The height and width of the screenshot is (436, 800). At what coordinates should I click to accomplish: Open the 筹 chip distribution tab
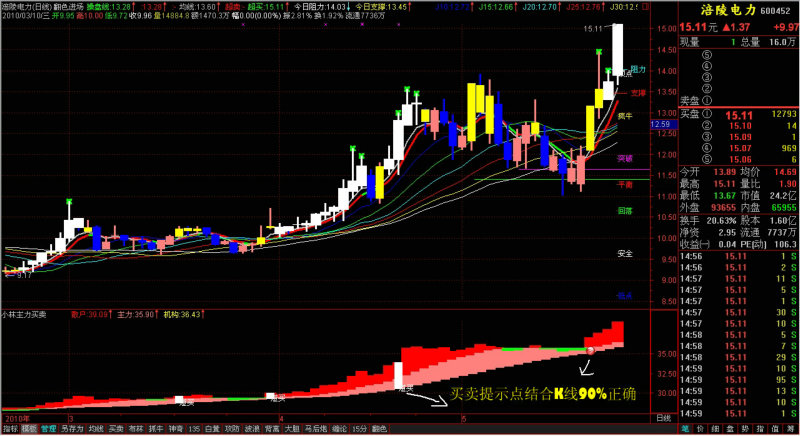click(790, 429)
